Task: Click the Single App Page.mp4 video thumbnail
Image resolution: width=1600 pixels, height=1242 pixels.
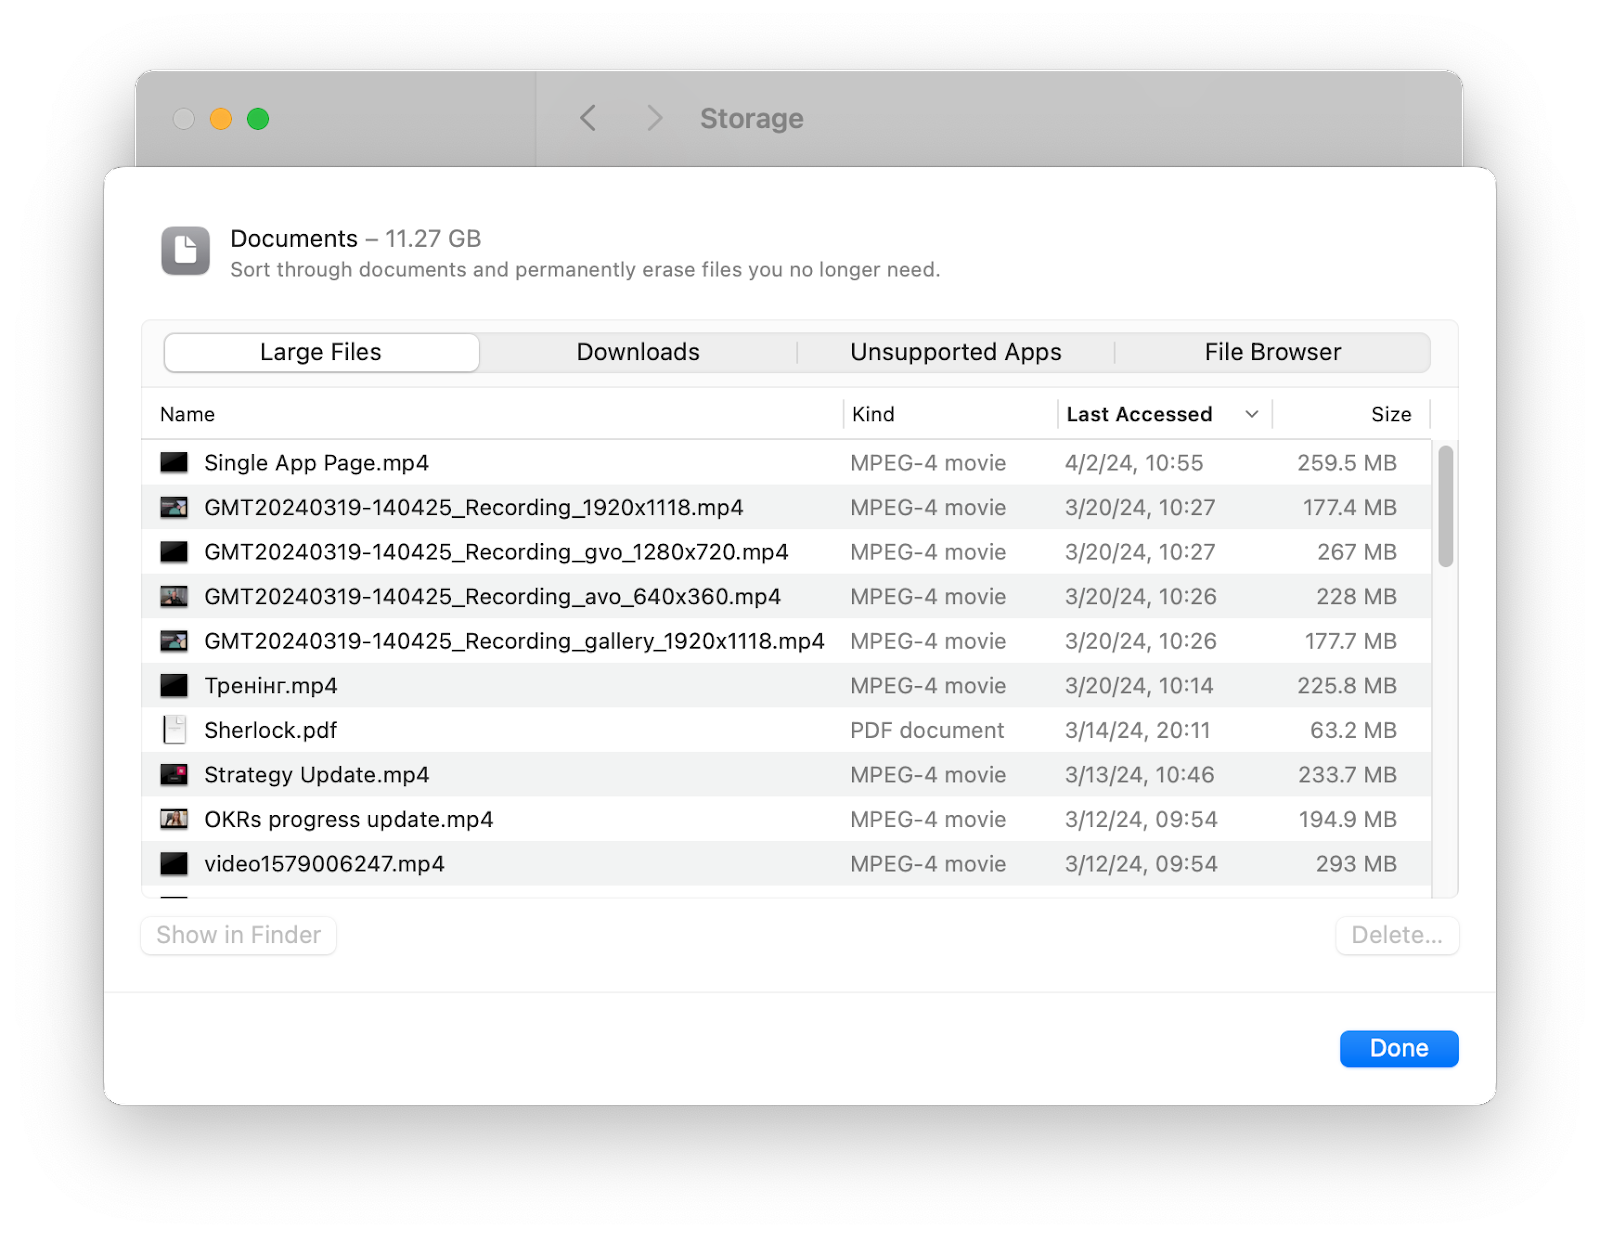Action: [174, 462]
